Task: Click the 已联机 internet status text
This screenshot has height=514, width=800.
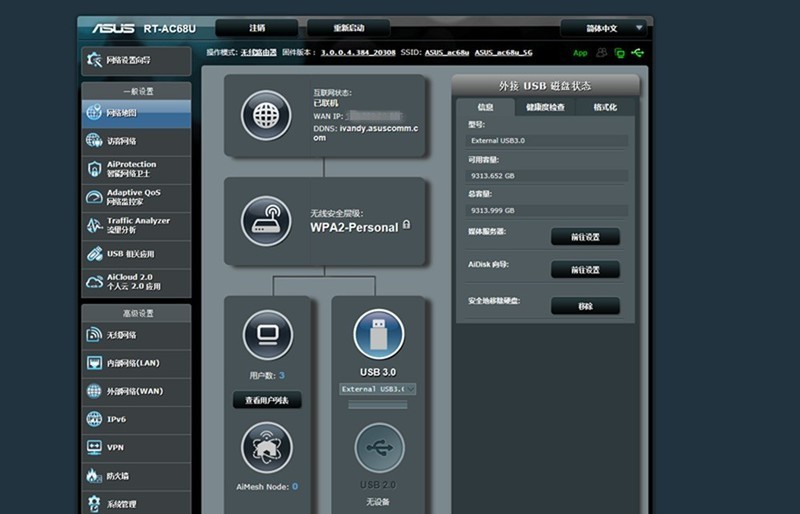Action: 326,104
